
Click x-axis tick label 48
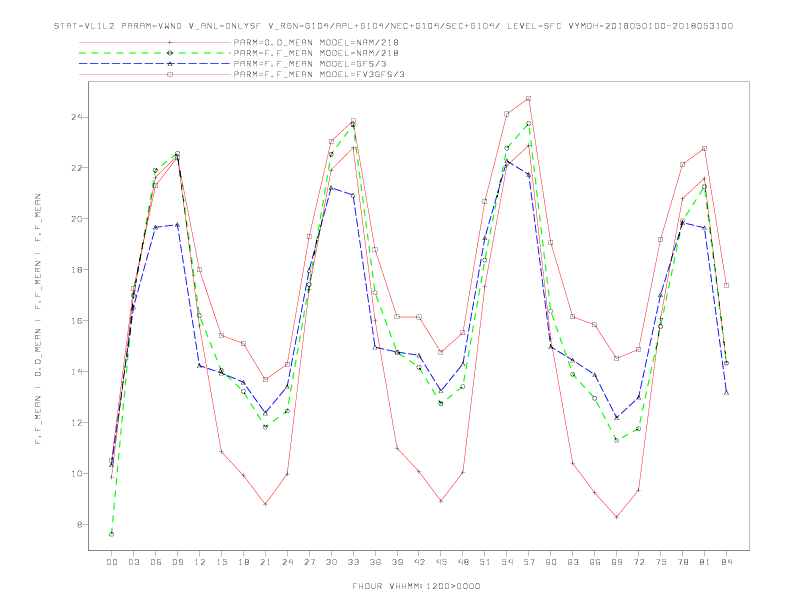(463, 562)
